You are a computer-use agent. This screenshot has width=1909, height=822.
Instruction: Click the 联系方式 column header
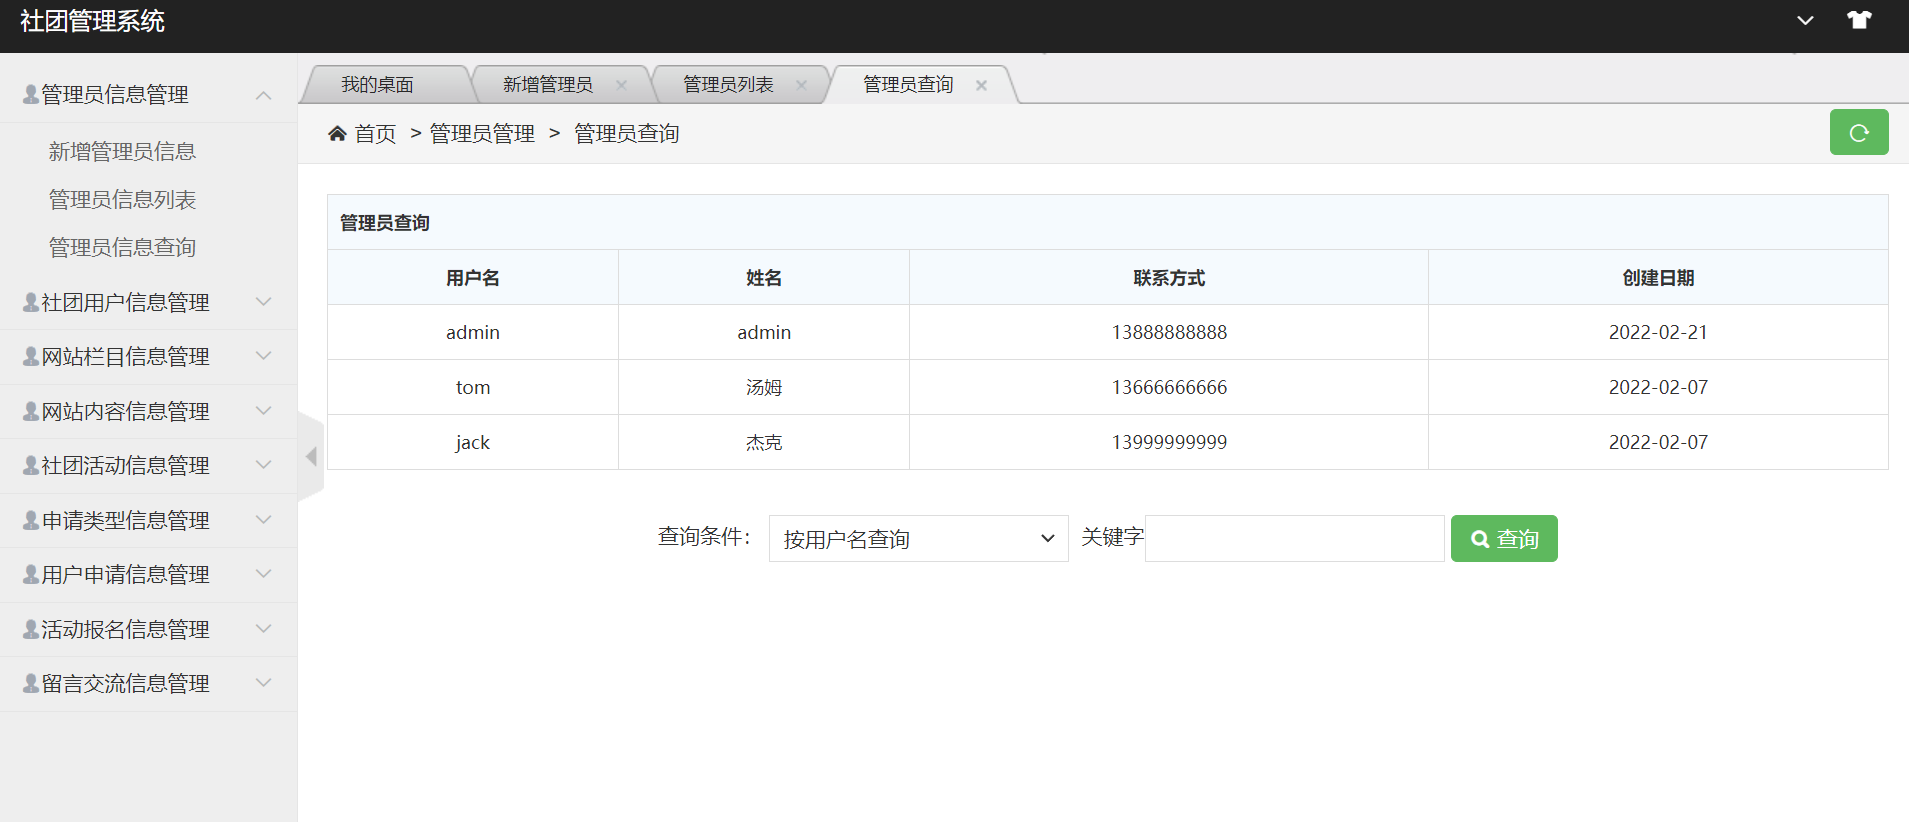point(1169,278)
